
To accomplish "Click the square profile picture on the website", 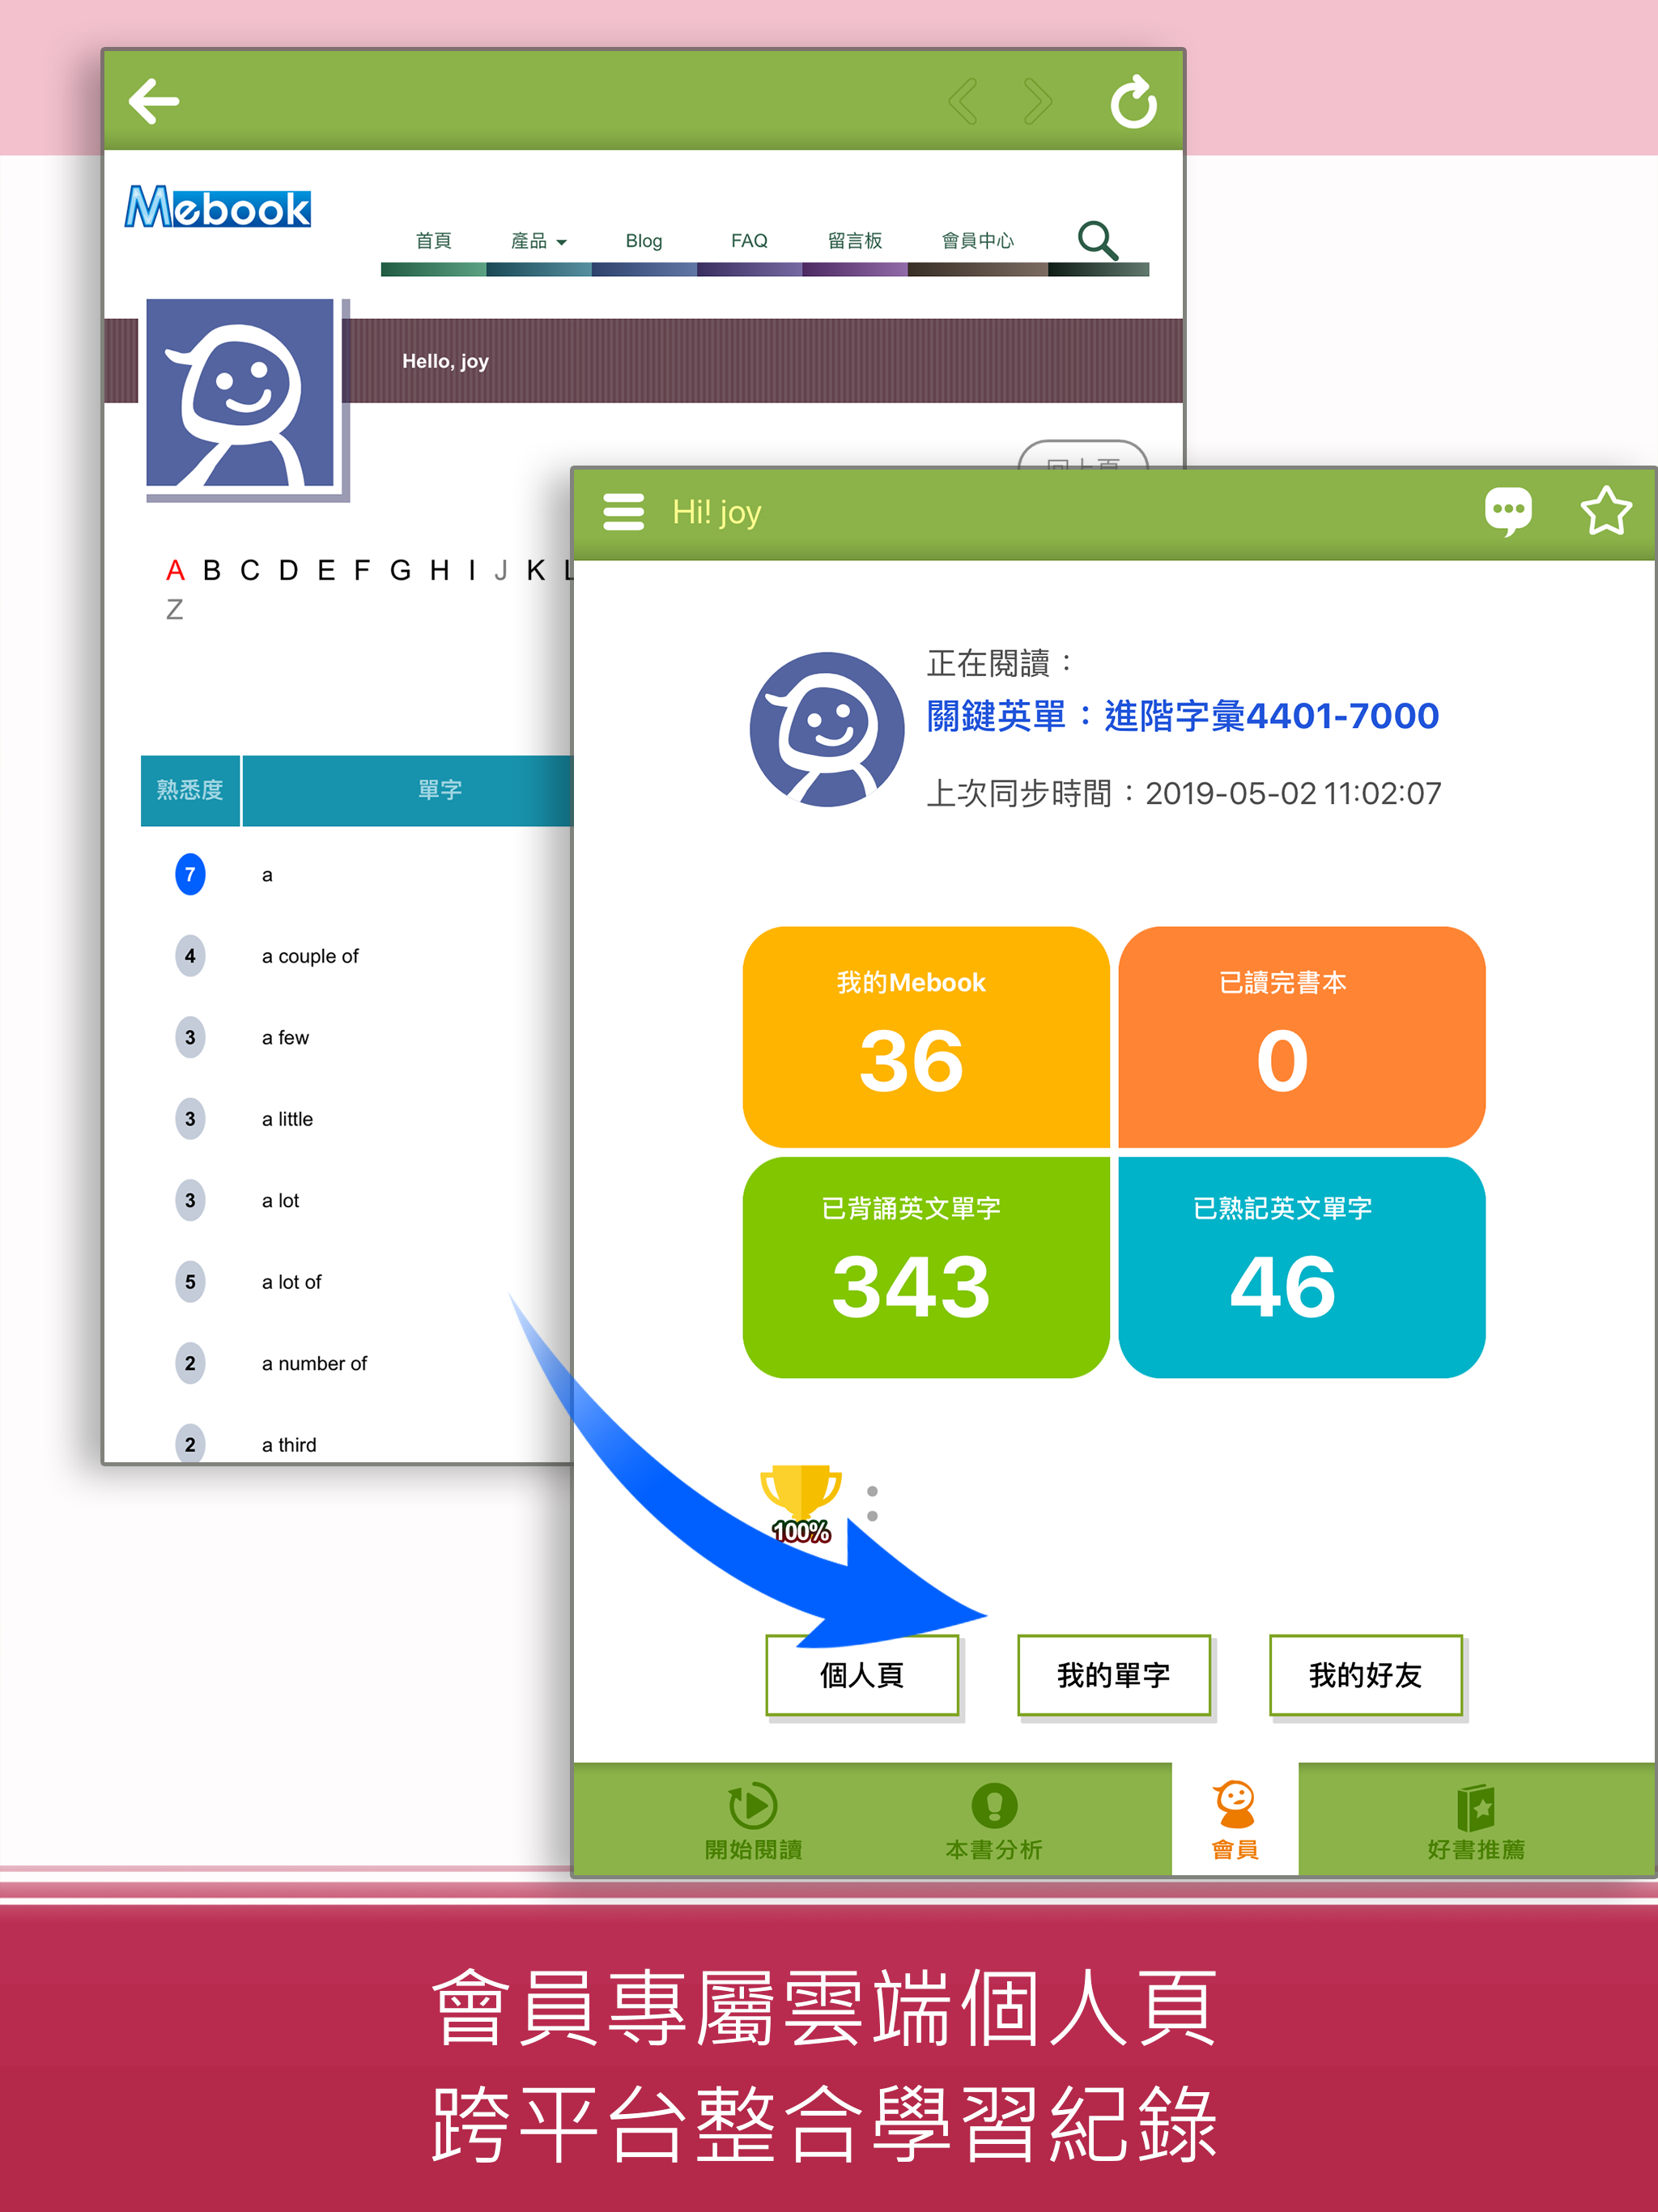I will [x=241, y=392].
